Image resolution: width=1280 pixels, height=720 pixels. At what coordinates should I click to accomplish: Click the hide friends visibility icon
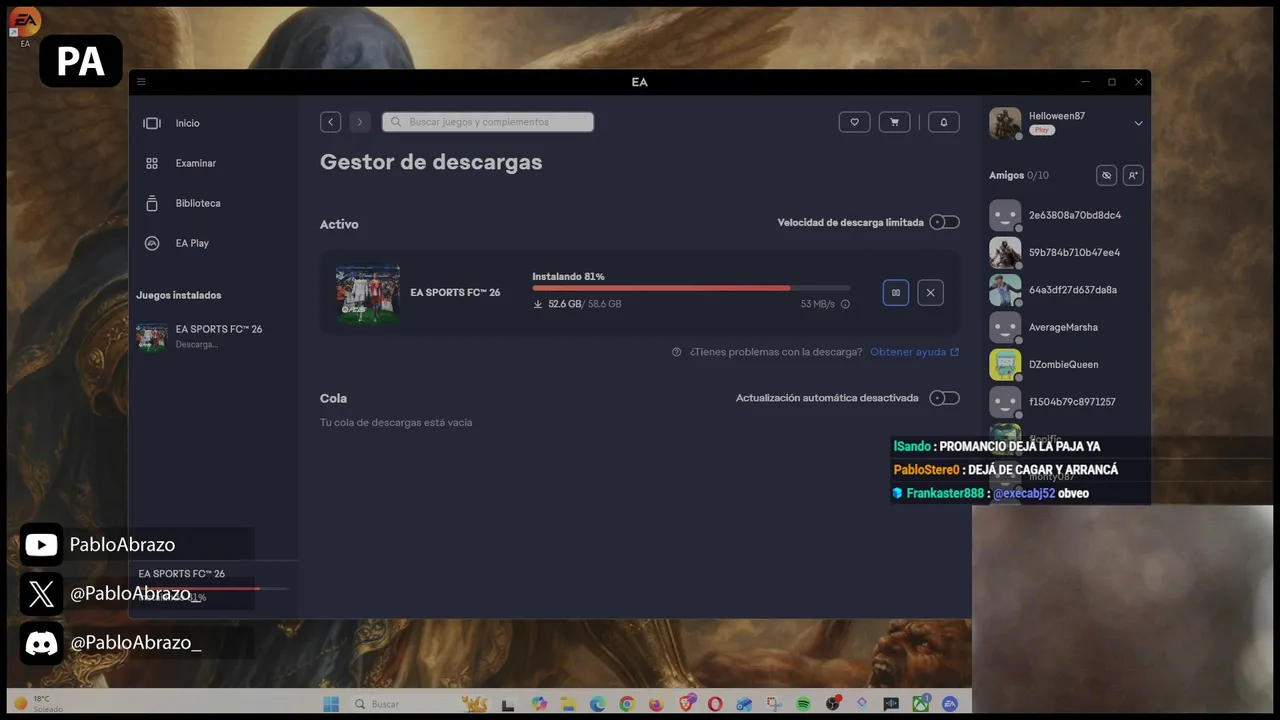(1106, 175)
